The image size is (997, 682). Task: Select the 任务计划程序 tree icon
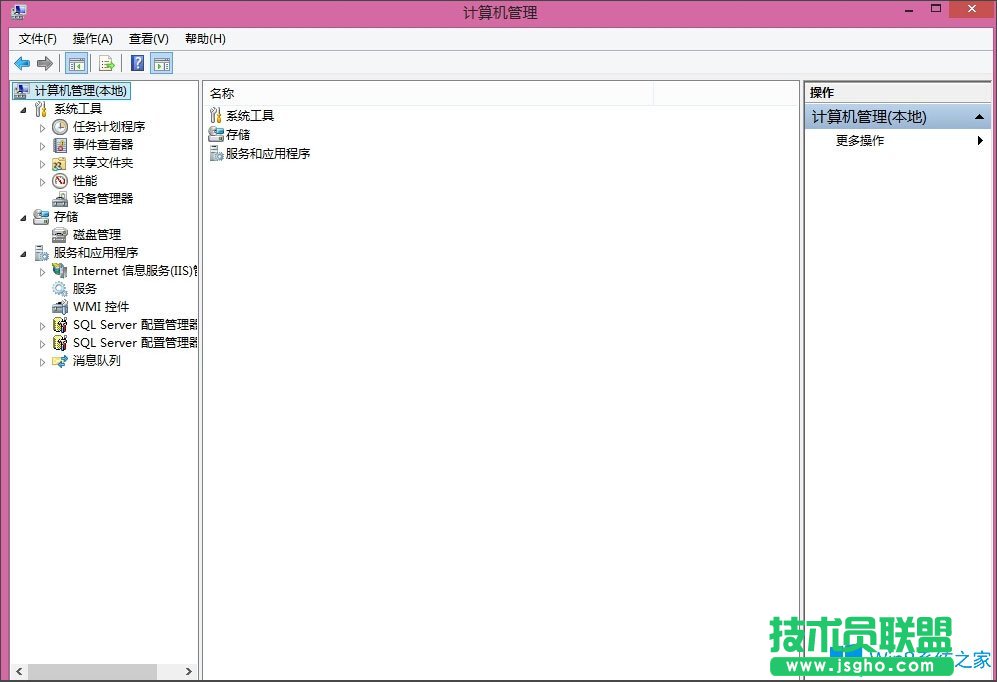(x=59, y=126)
